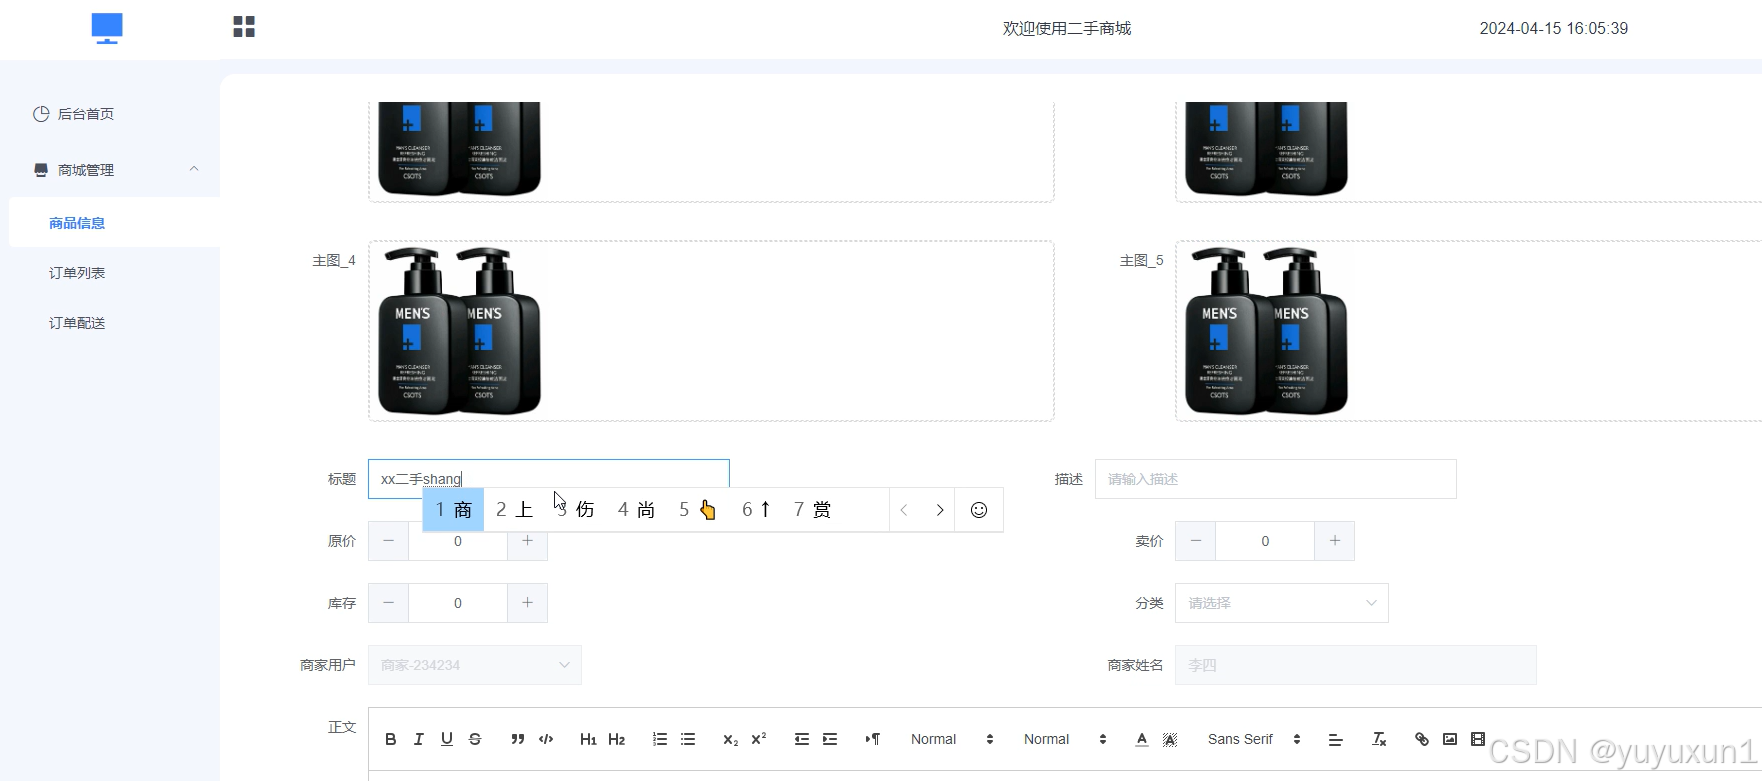The height and width of the screenshot is (781, 1762).
Task: Click the blue monitor logo icon
Action: [x=107, y=28]
